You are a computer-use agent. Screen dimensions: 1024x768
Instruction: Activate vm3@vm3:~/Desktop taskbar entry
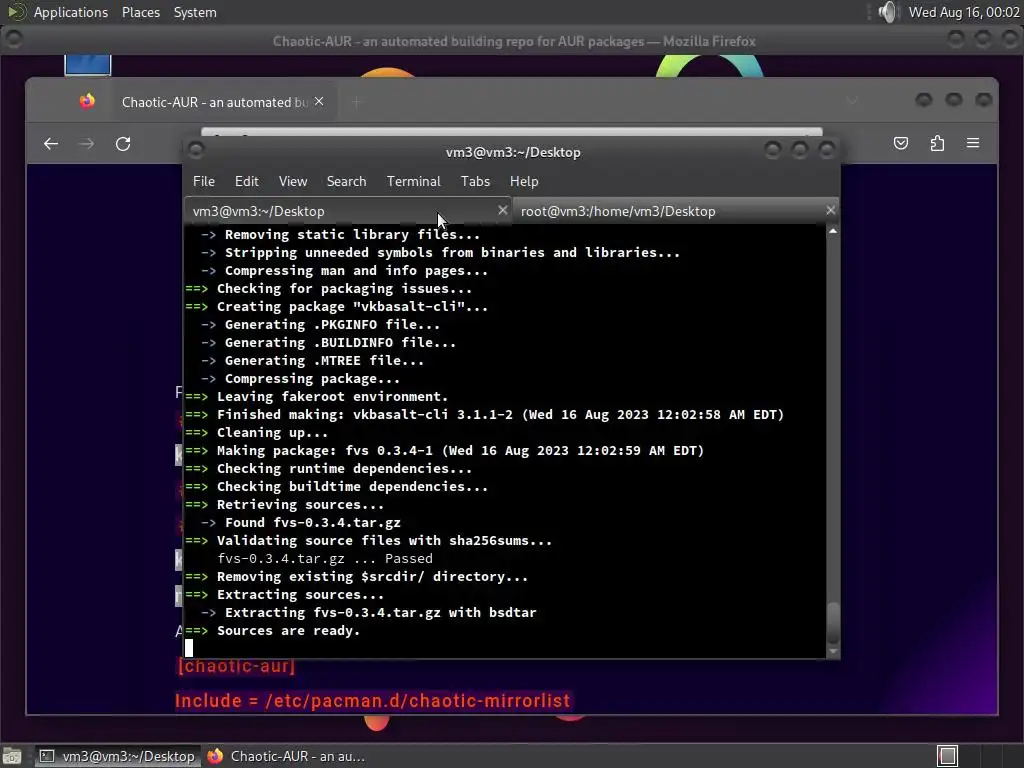pos(118,756)
